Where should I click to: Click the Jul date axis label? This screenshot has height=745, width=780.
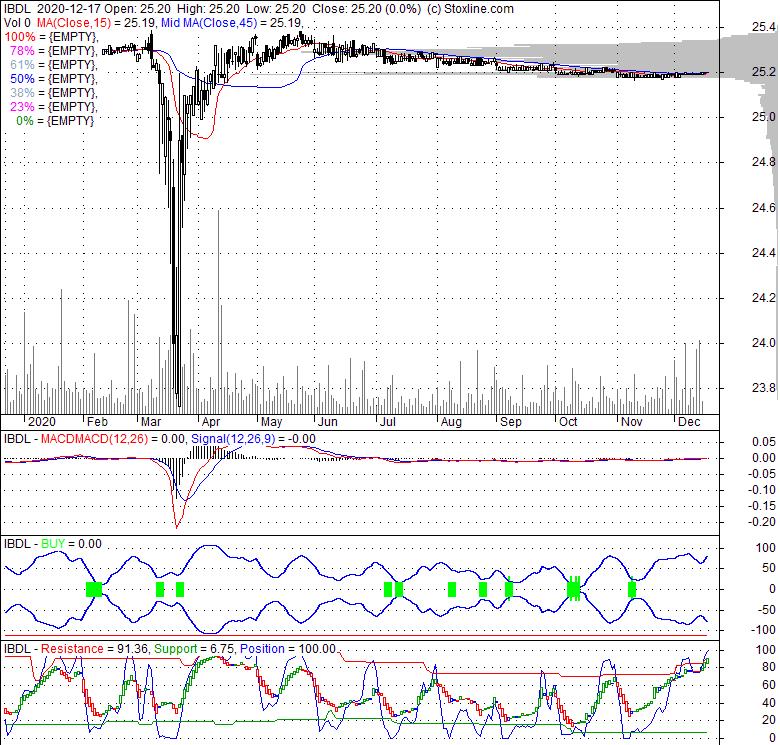(388, 422)
